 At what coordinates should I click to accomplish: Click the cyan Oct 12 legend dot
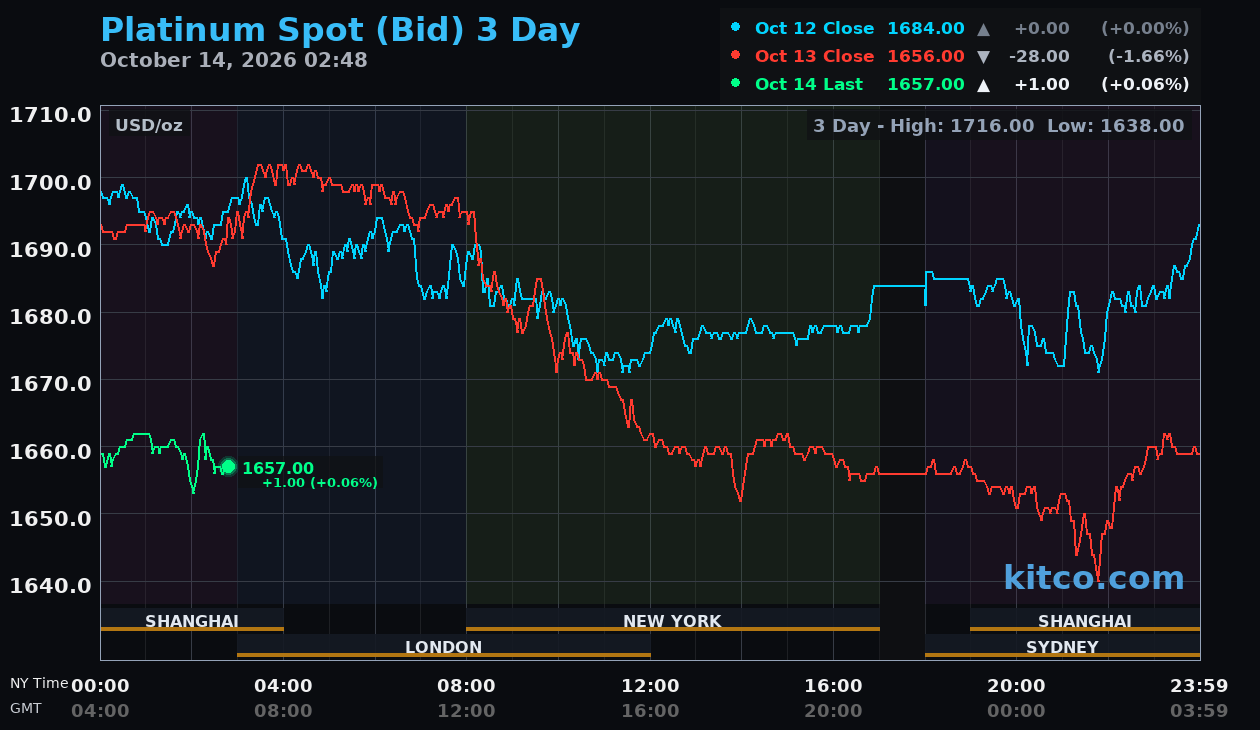coord(736,26)
